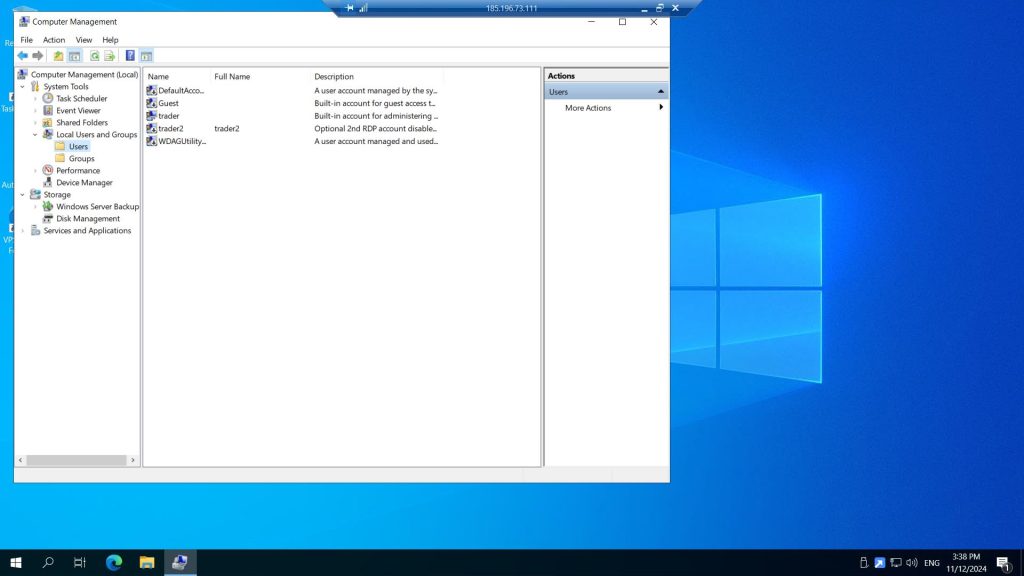The image size is (1024, 576).
Task: Open Help via the blue question-mark icon
Action: pyautogui.click(x=130, y=56)
